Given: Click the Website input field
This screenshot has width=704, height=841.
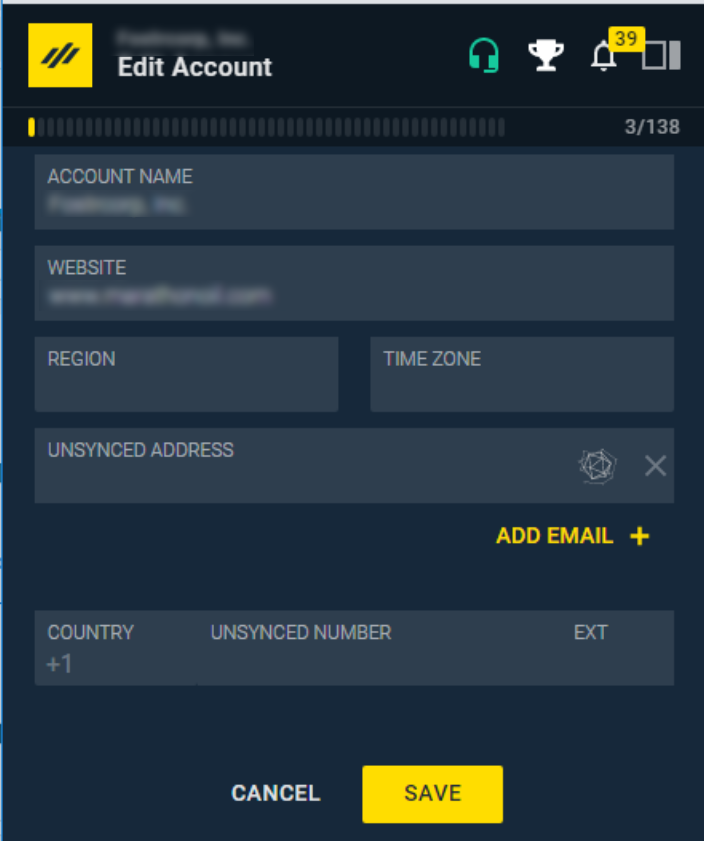Looking at the screenshot, I should click(354, 283).
